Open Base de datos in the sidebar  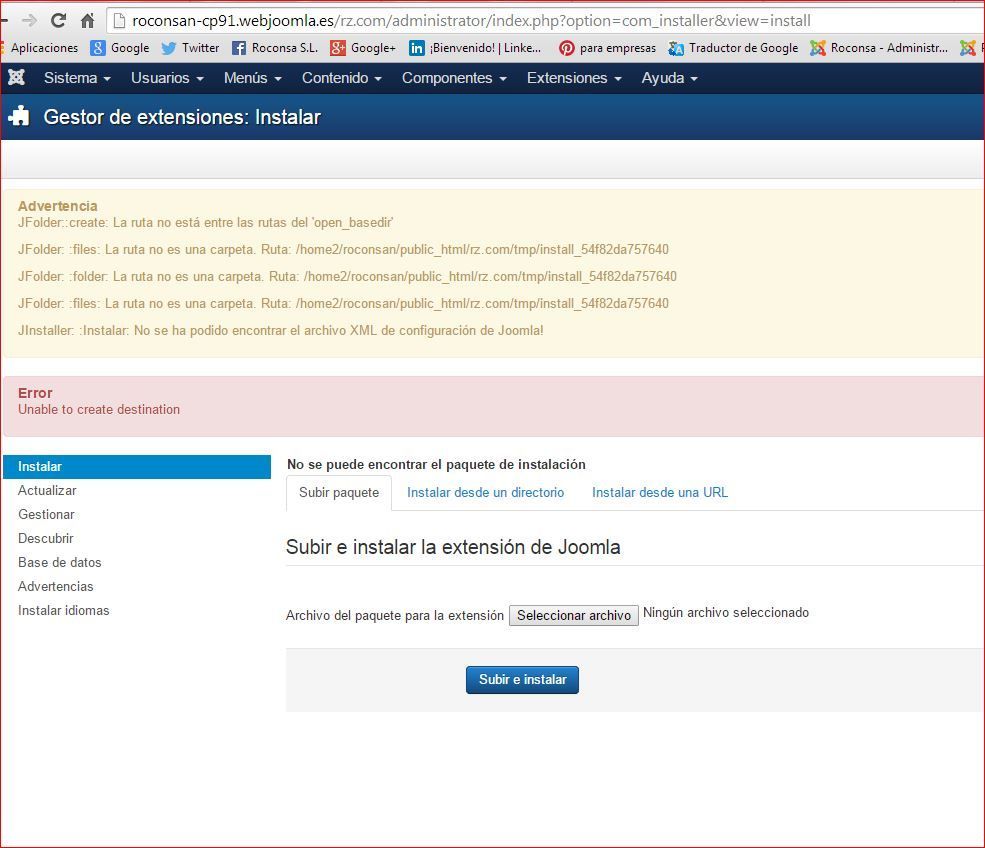(60, 562)
